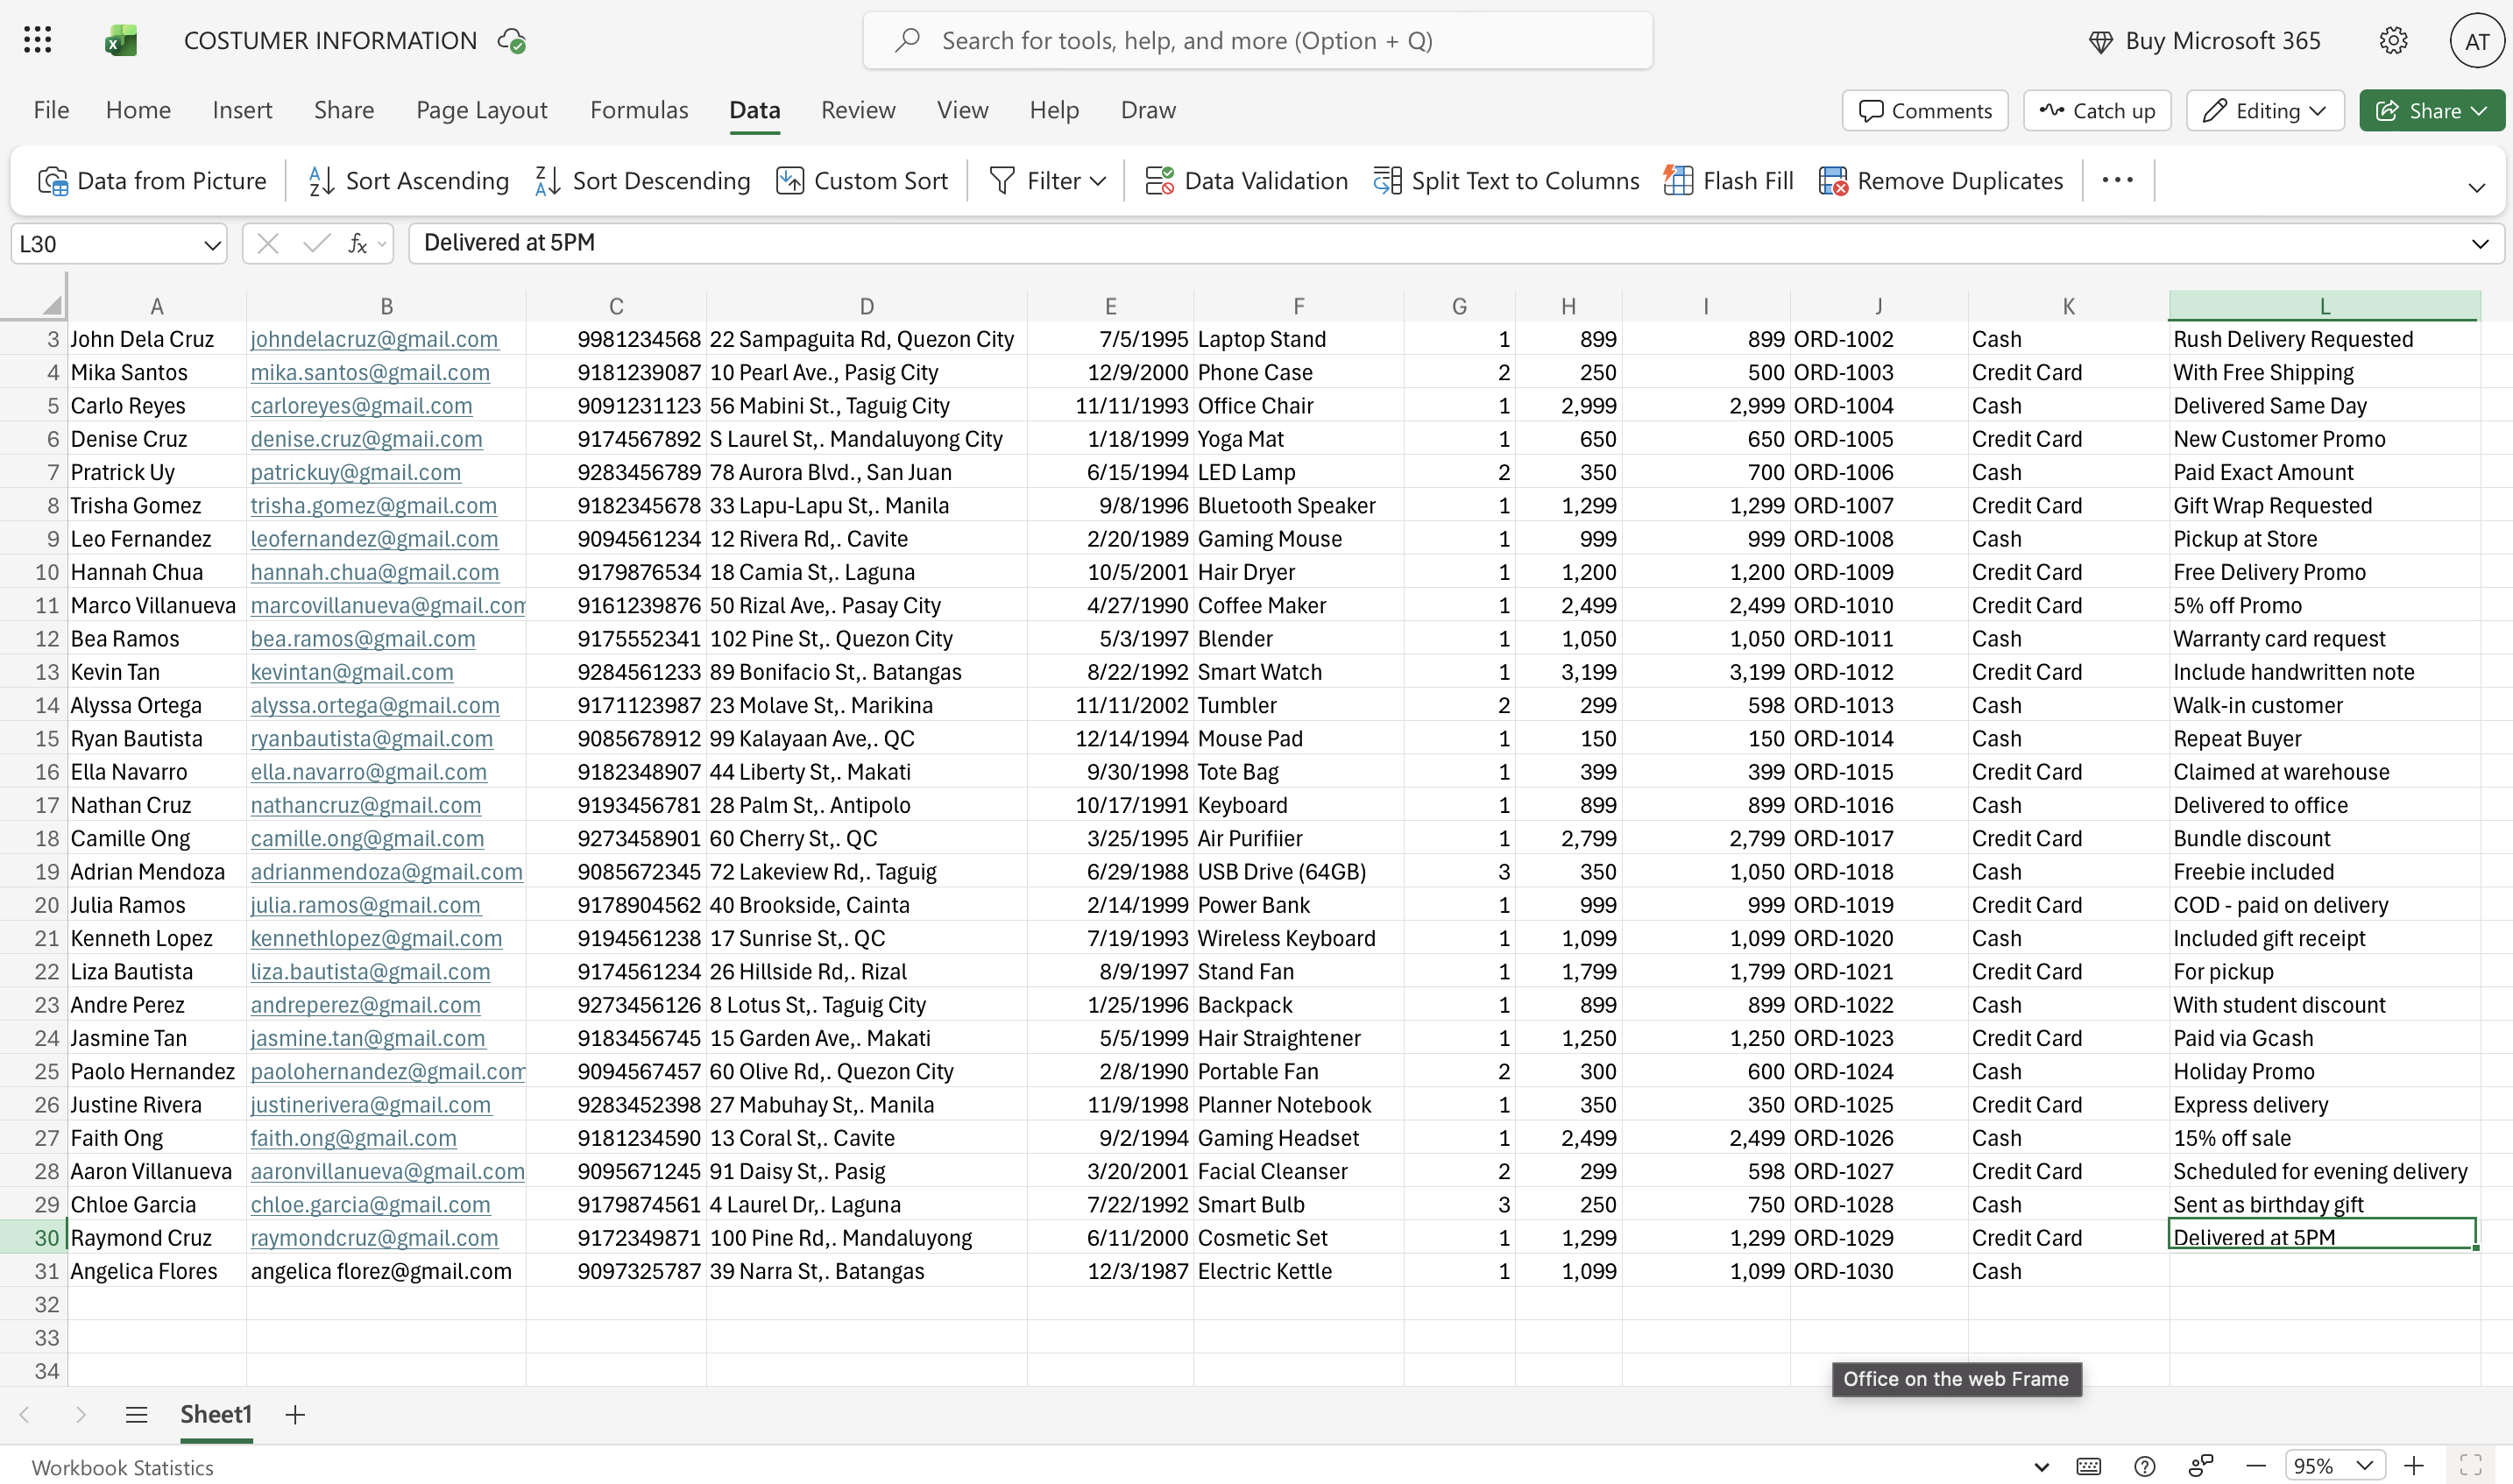Open the zoom level 95% dropdown
The height and width of the screenshot is (1484, 2513).
[2365, 1466]
